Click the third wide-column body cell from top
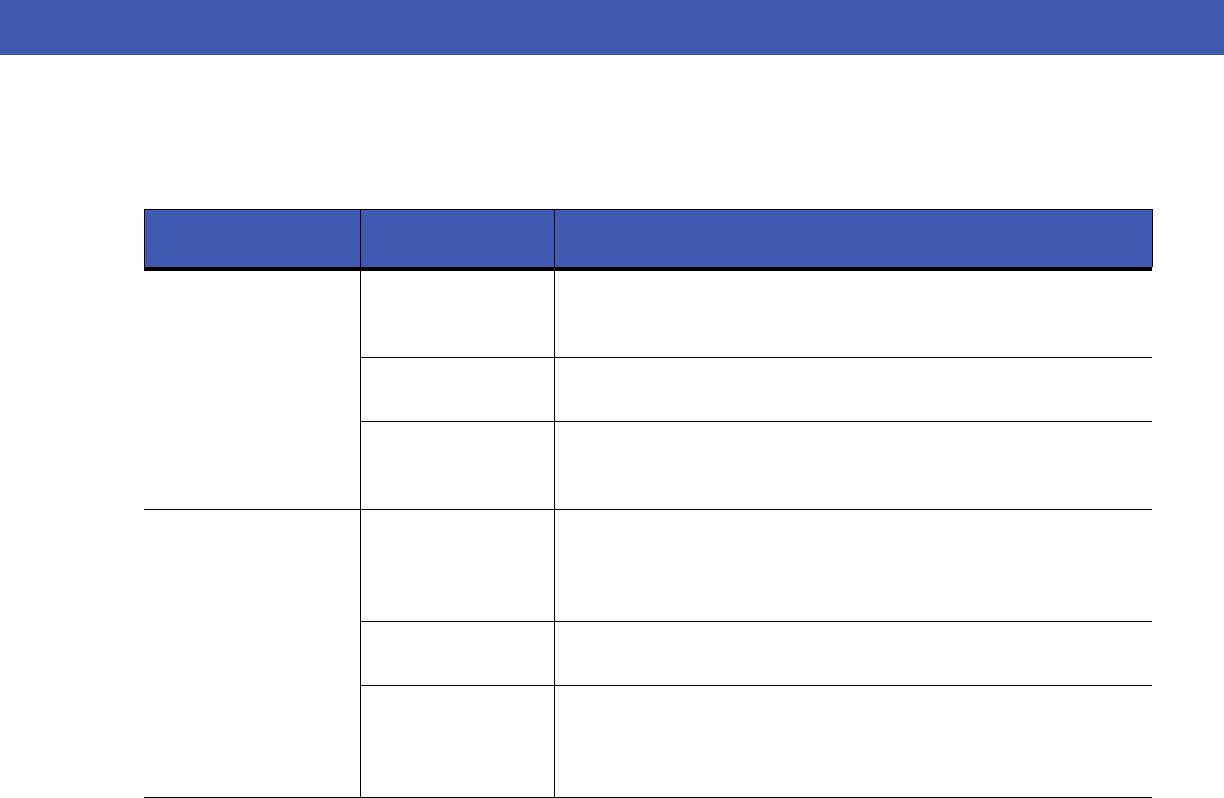 coord(853,466)
